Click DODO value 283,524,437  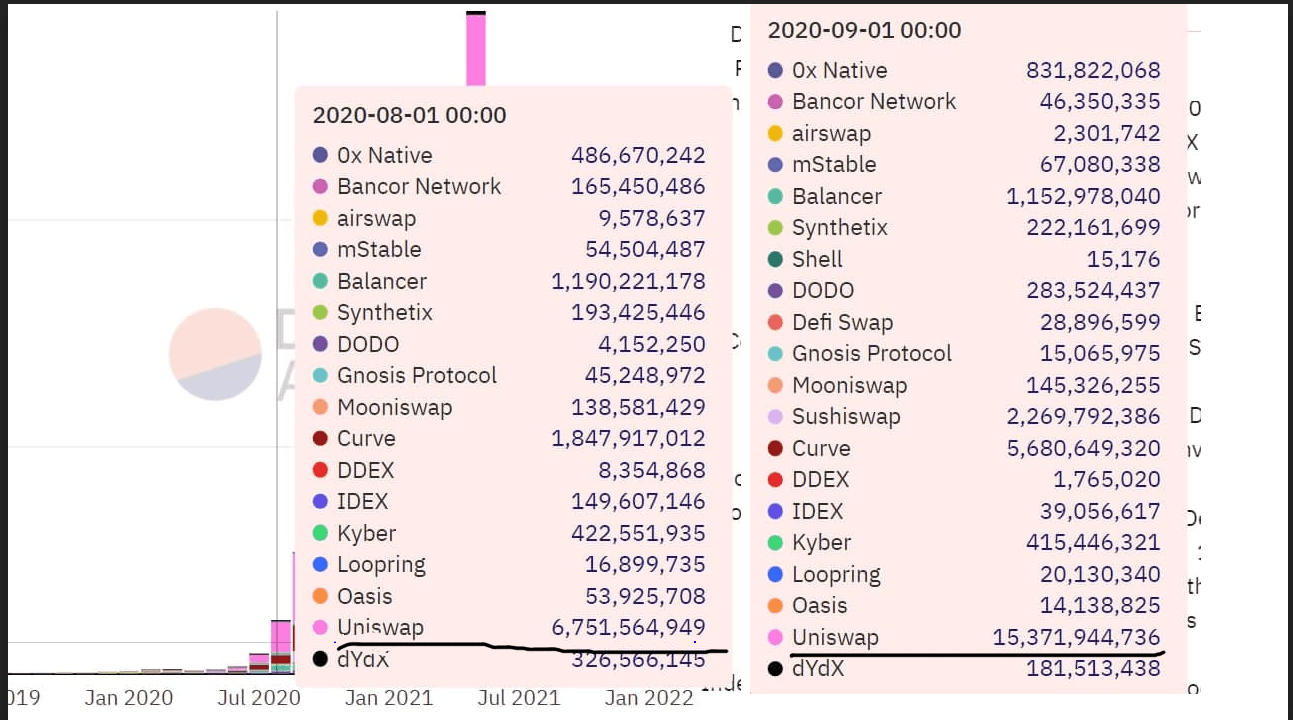coord(1093,291)
